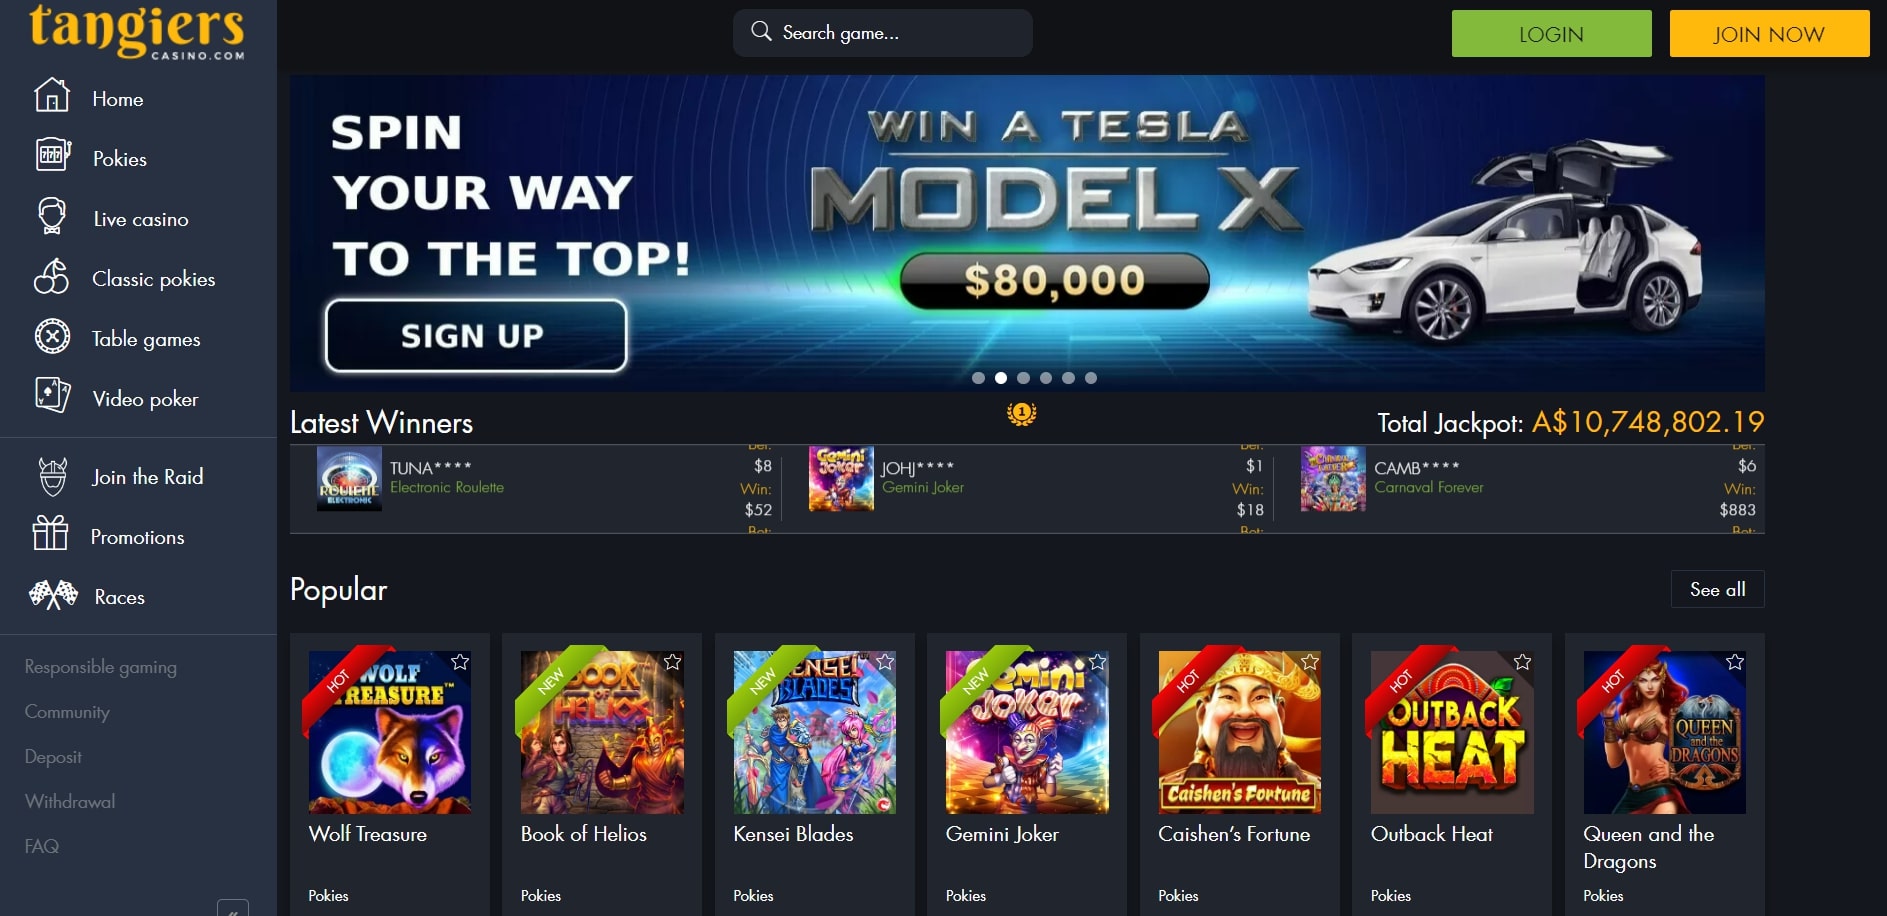The image size is (1887, 916).
Task: Switch to the third banner slide dot
Action: 1023,378
